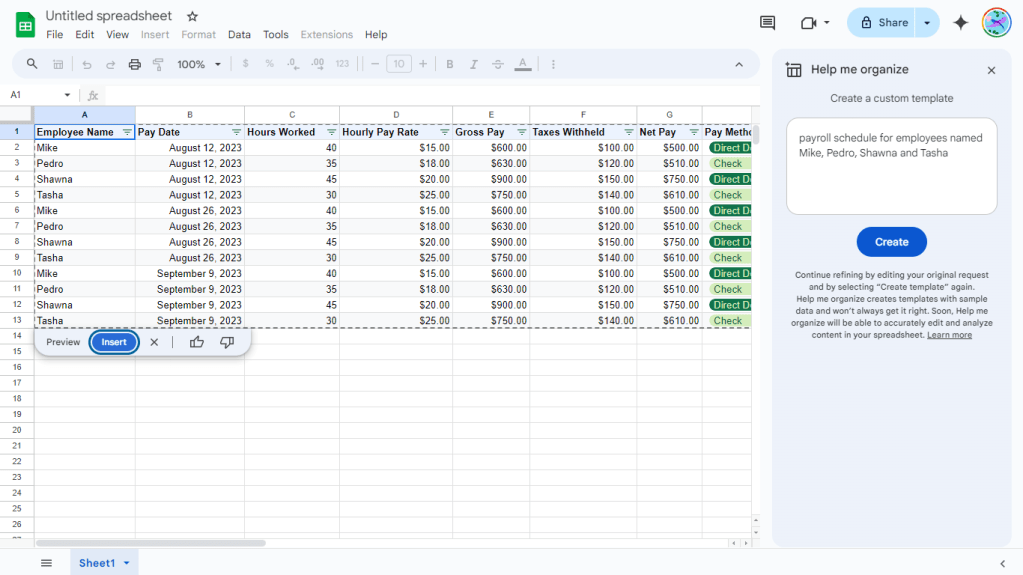Increase decimal places icon
The height and width of the screenshot is (575, 1023).
pos(318,64)
